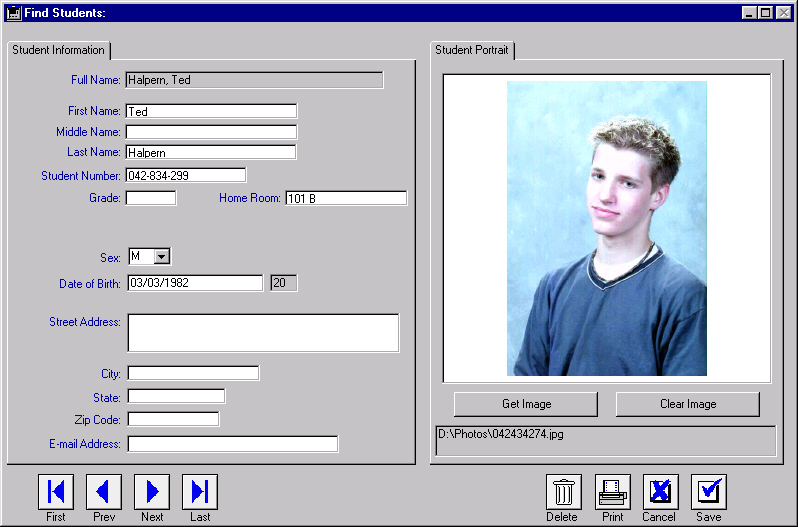Click the Sex combo box value M
798x527 pixels.
(141, 256)
